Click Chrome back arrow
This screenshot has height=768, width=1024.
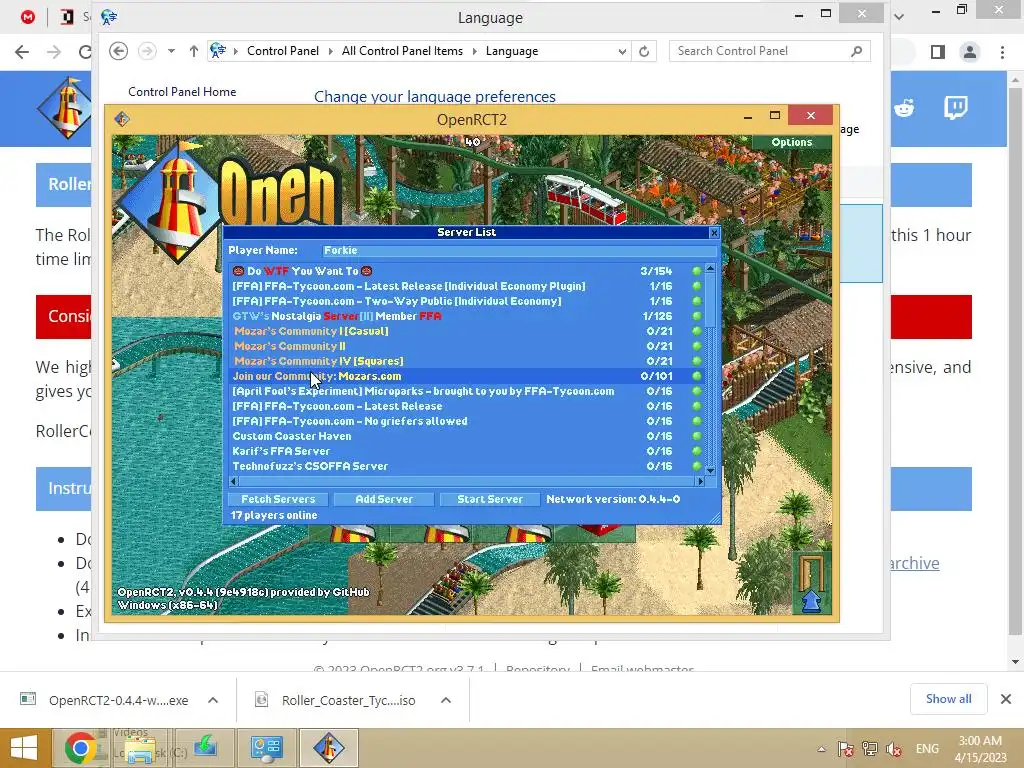[22, 52]
